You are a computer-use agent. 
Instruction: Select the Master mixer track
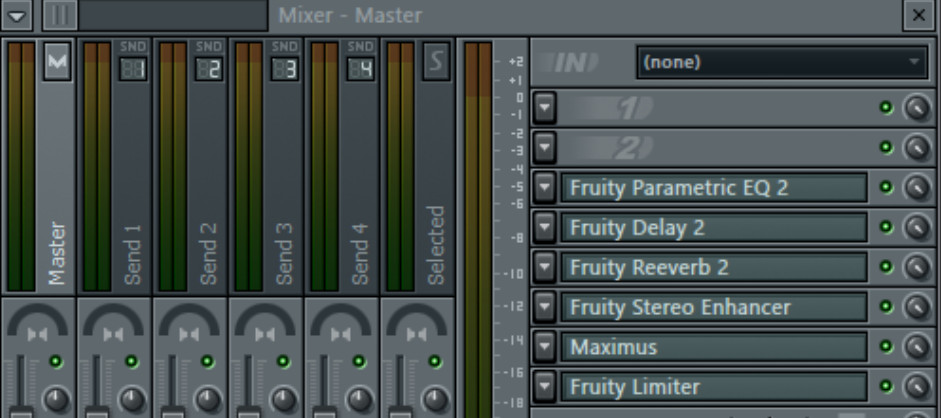38,167
